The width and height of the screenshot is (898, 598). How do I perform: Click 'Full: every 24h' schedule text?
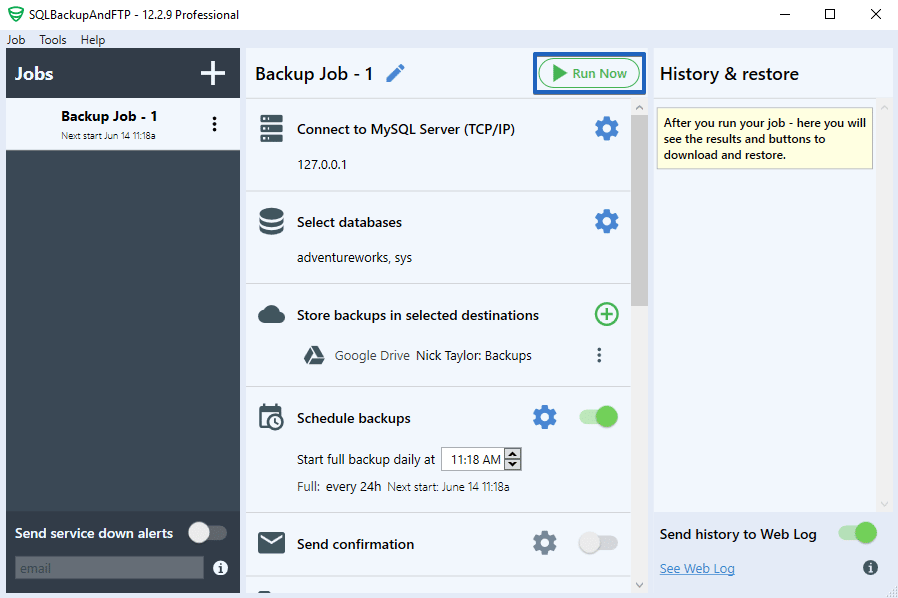point(339,486)
